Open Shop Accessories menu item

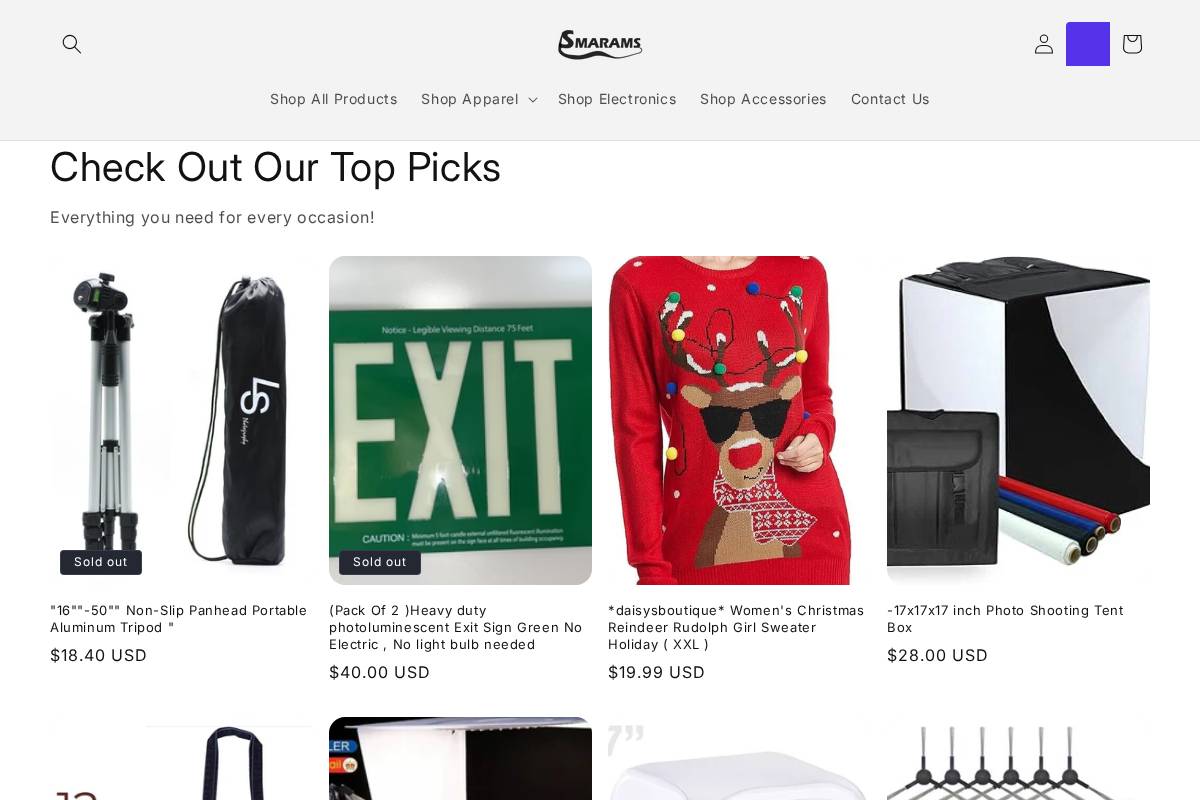pos(763,99)
